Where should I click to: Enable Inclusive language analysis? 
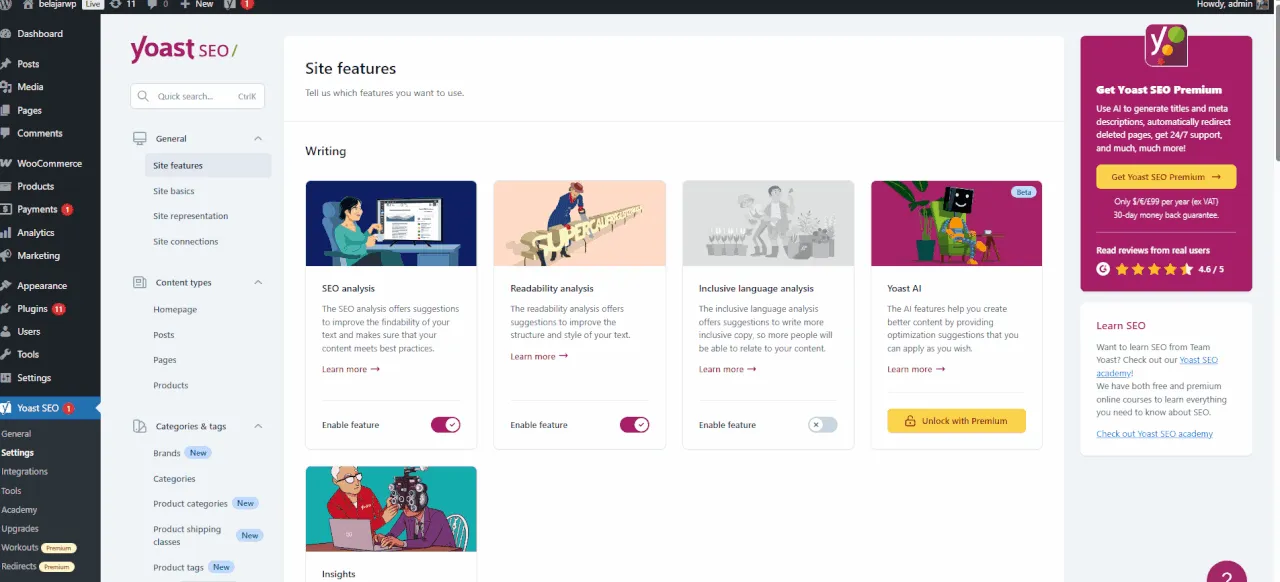(x=822, y=424)
